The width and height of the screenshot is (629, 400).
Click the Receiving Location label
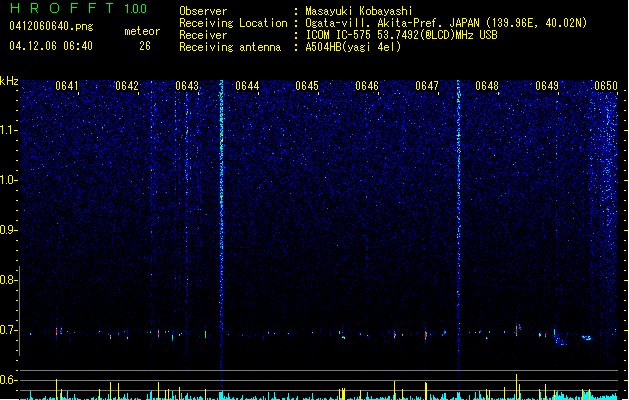(x=233, y=23)
